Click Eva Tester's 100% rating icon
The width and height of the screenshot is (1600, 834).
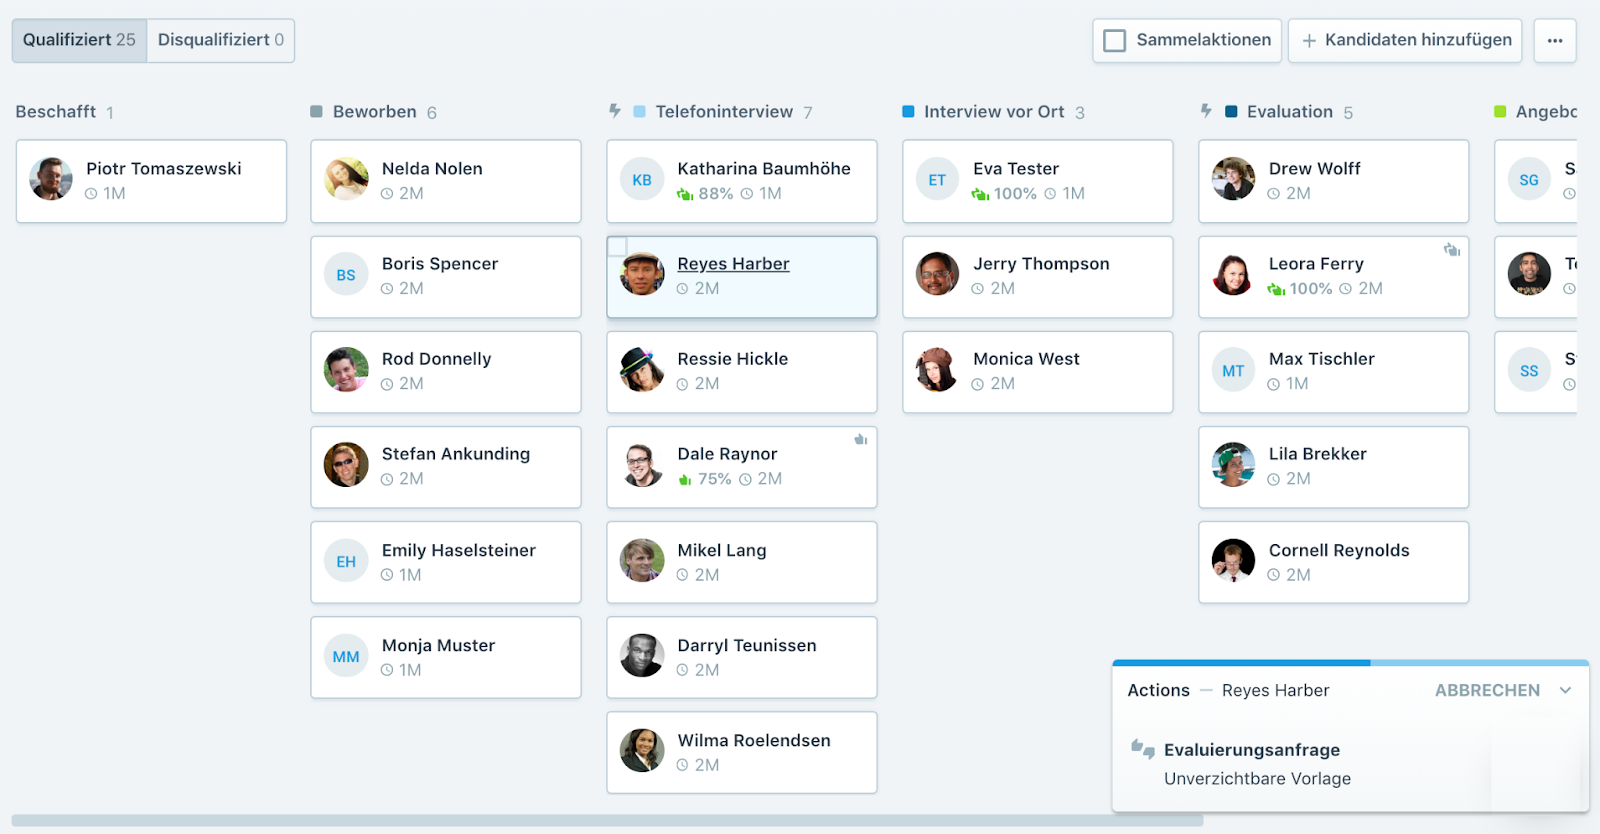pos(980,194)
